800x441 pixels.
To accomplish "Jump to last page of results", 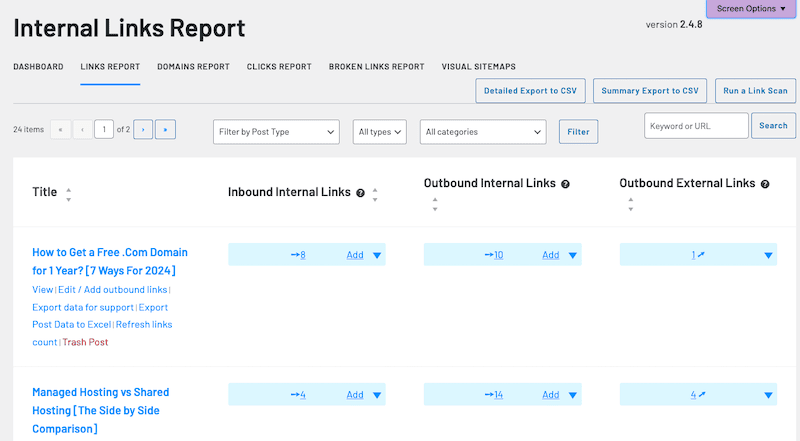I will click(165, 130).
